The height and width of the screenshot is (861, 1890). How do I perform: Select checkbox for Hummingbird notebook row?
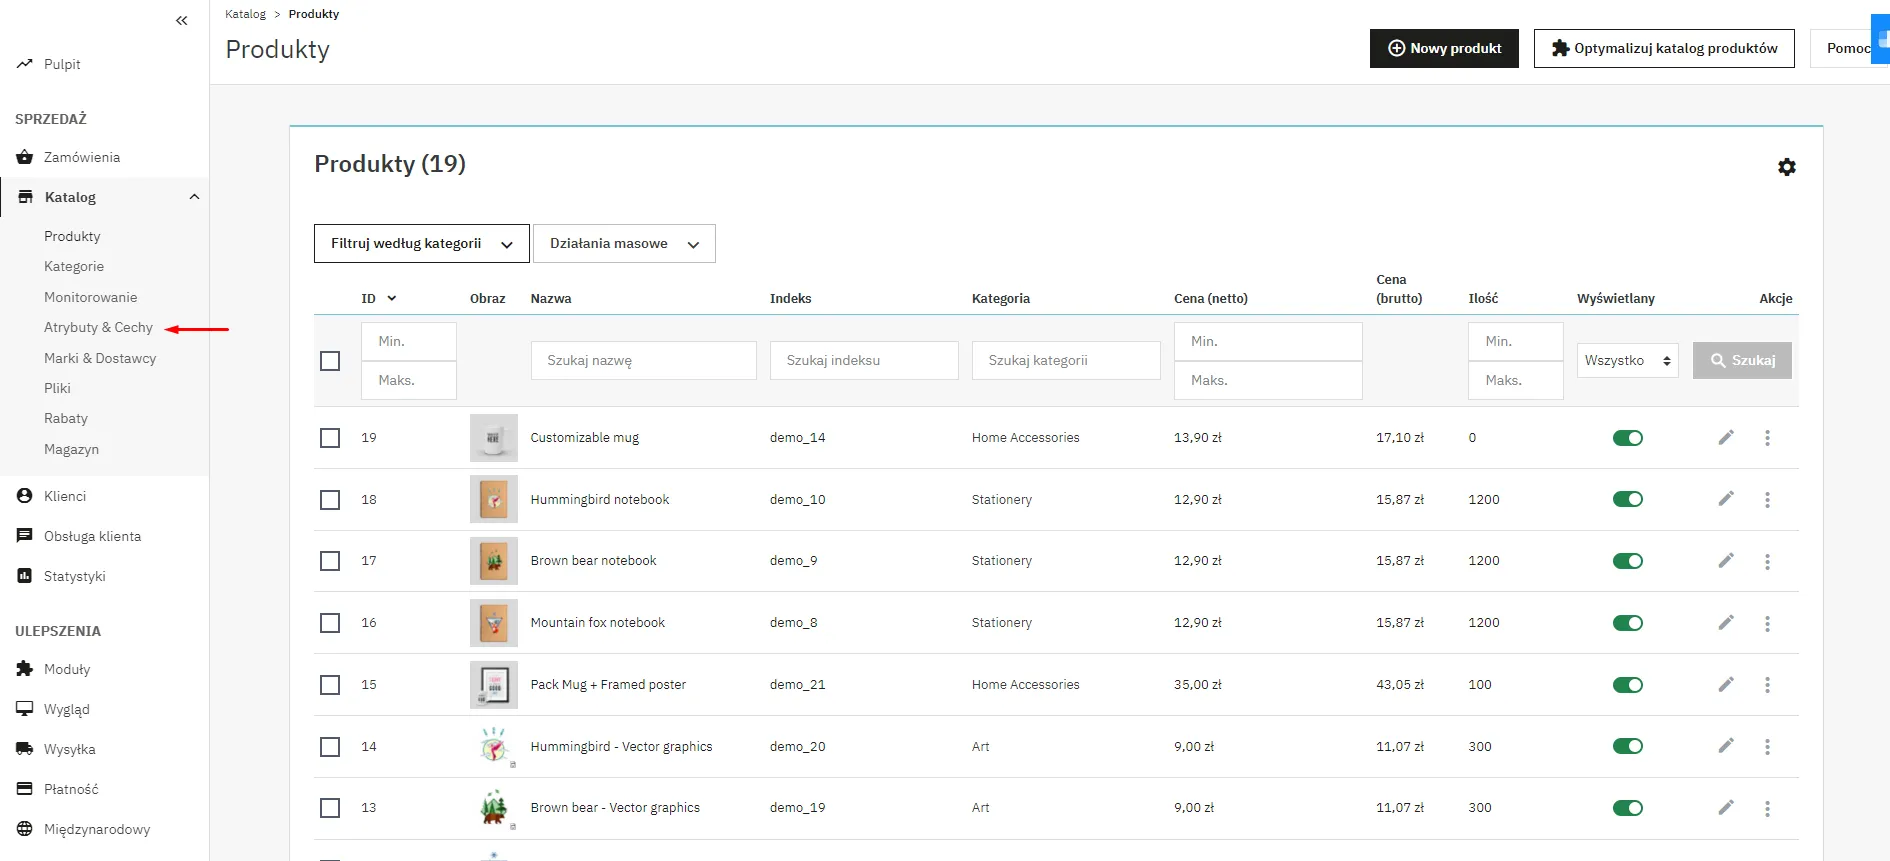click(330, 499)
